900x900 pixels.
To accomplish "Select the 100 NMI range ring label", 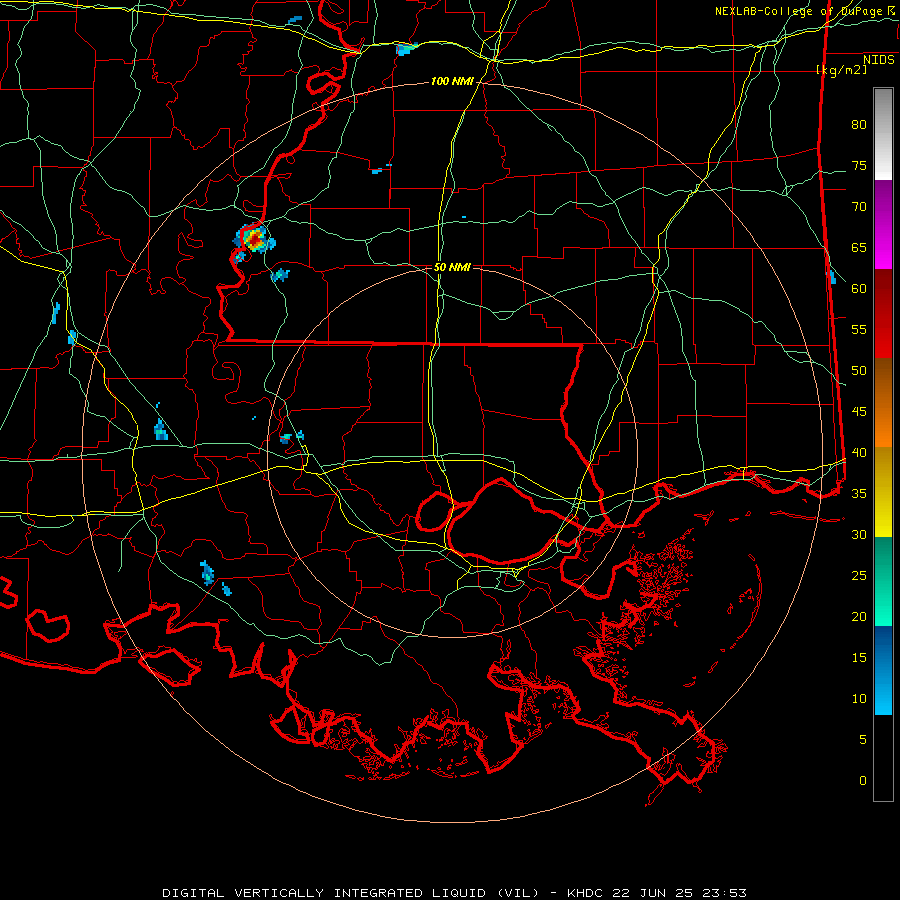I will [452, 82].
